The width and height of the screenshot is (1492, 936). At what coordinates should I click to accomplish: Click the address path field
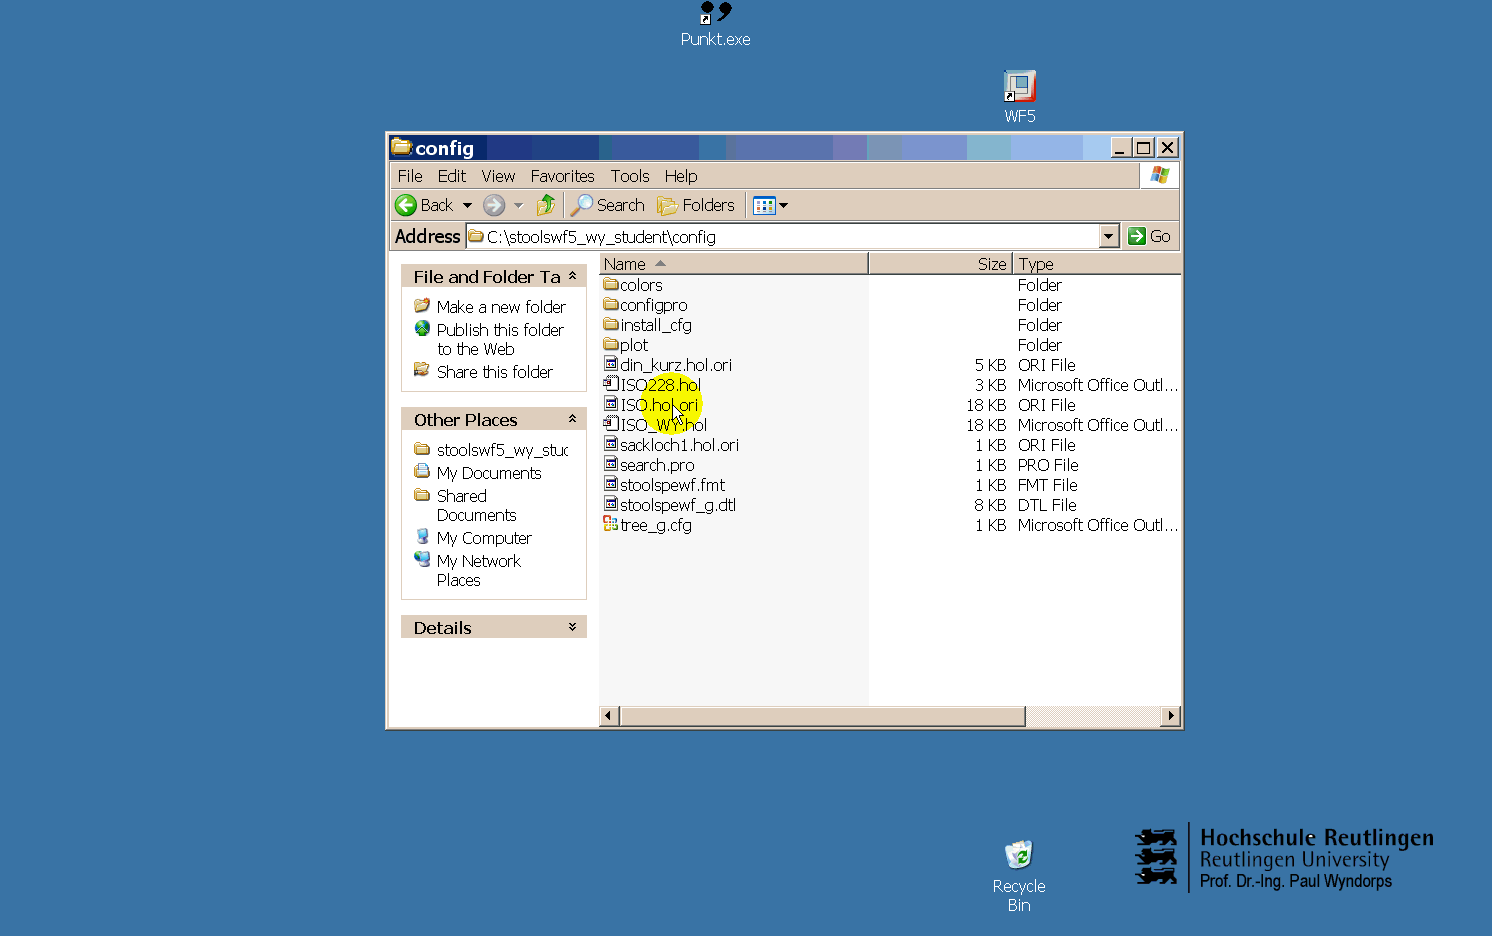coord(783,236)
